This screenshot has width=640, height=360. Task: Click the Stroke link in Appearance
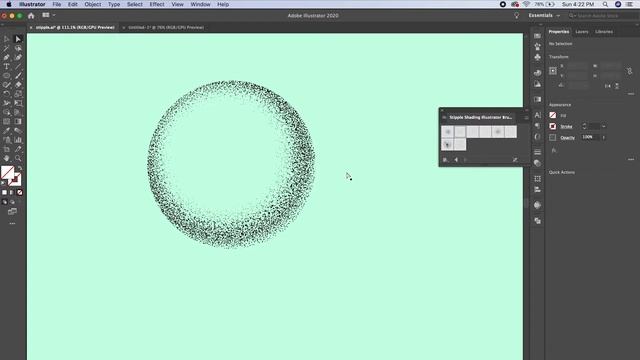[x=566, y=127]
